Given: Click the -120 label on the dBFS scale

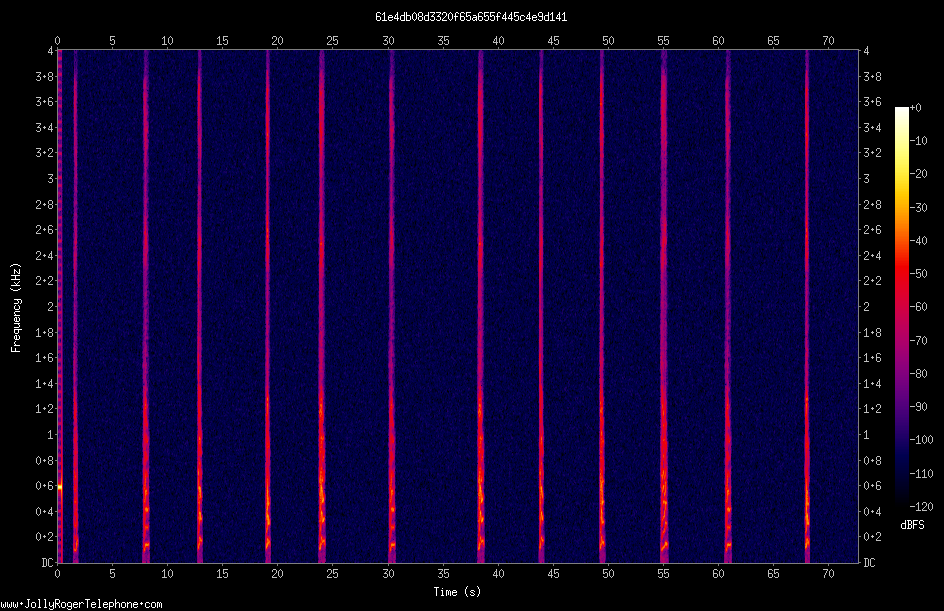Looking at the screenshot, I should click(921, 506).
